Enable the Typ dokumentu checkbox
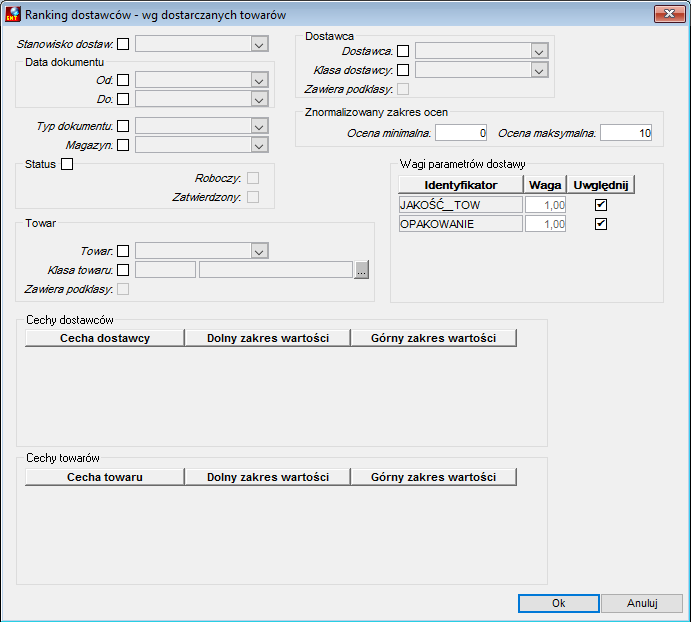691x622 pixels. [x=123, y=126]
